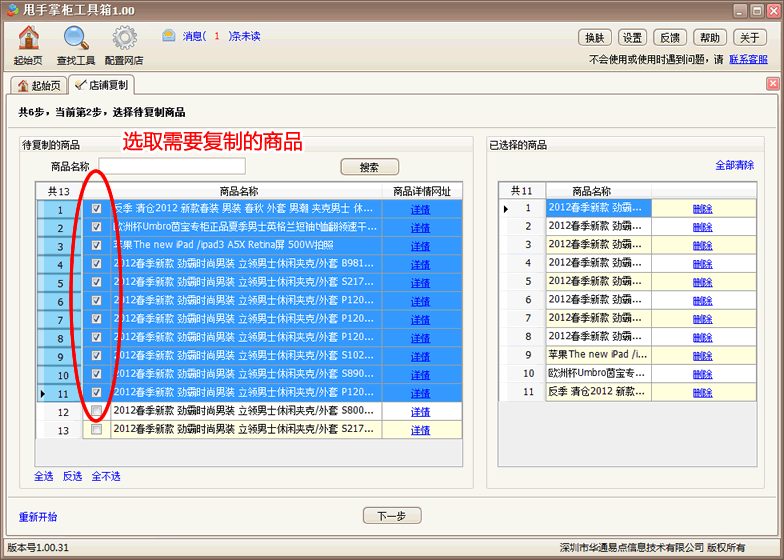The image size is (784, 560).
Task: Click 全不选 to deselect all
Action: pos(106,476)
